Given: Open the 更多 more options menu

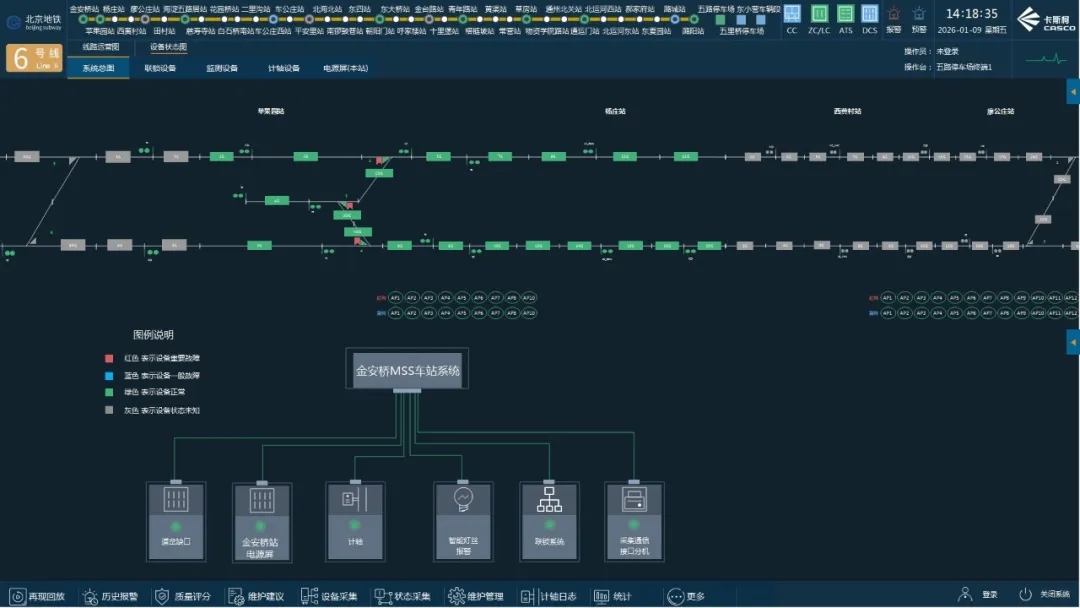Looking at the screenshot, I should [x=685, y=596].
